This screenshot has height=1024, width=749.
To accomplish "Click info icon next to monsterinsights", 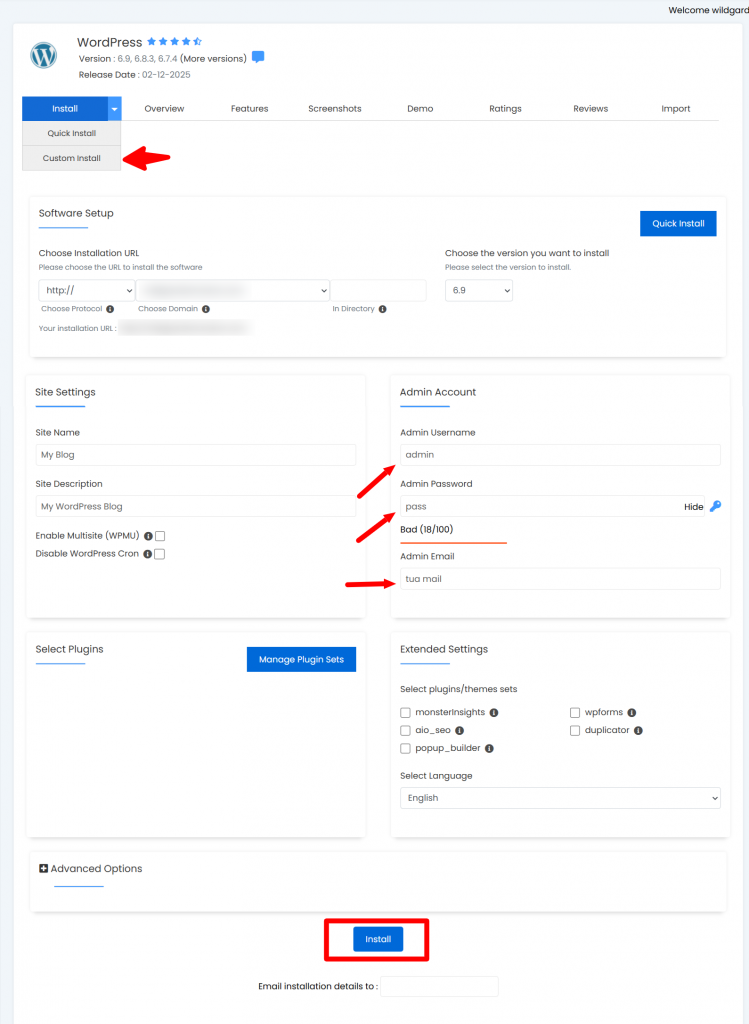I will click(494, 713).
